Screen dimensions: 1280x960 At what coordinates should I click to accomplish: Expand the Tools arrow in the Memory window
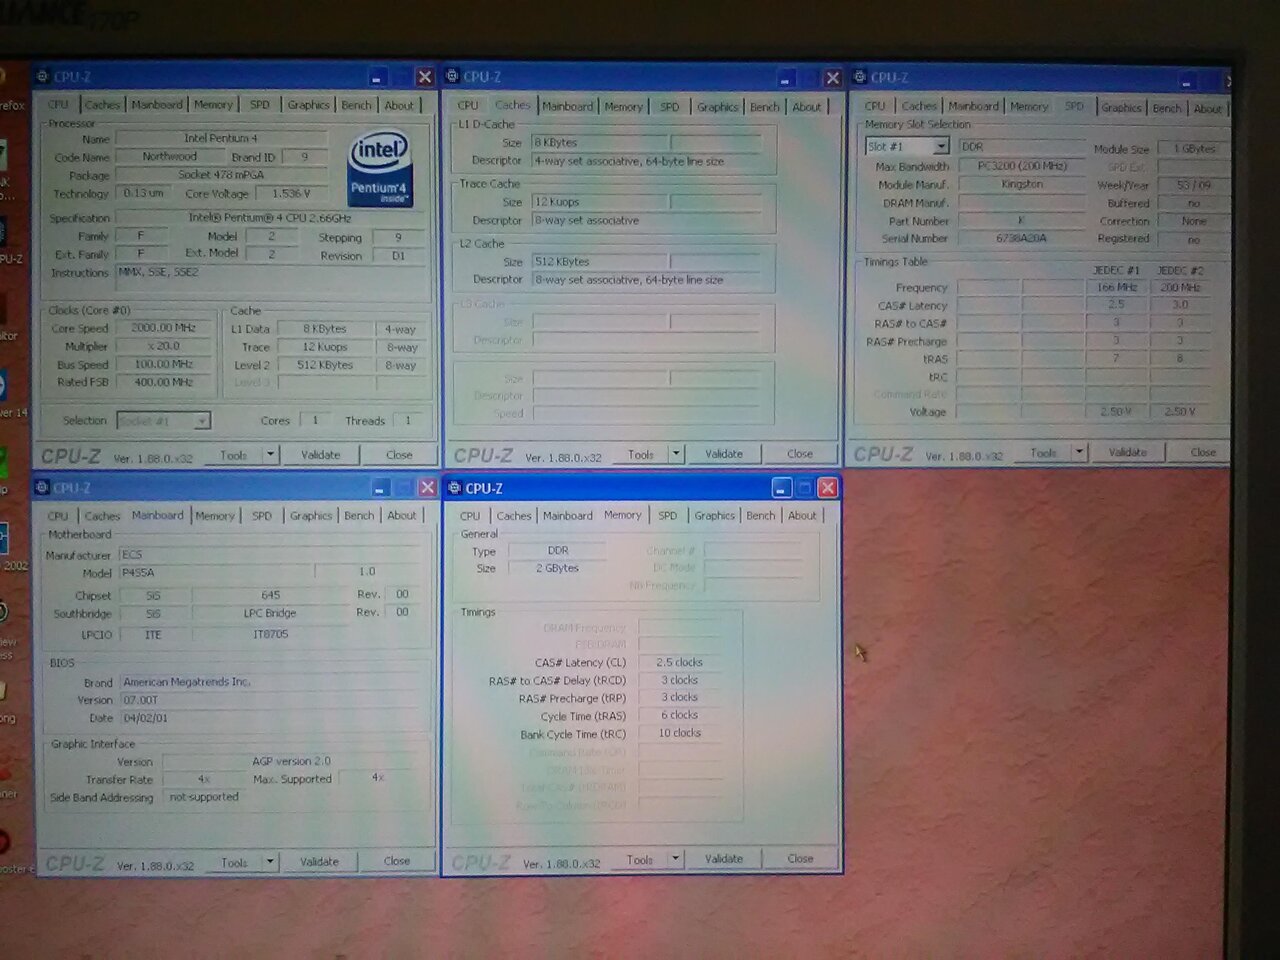(x=676, y=859)
